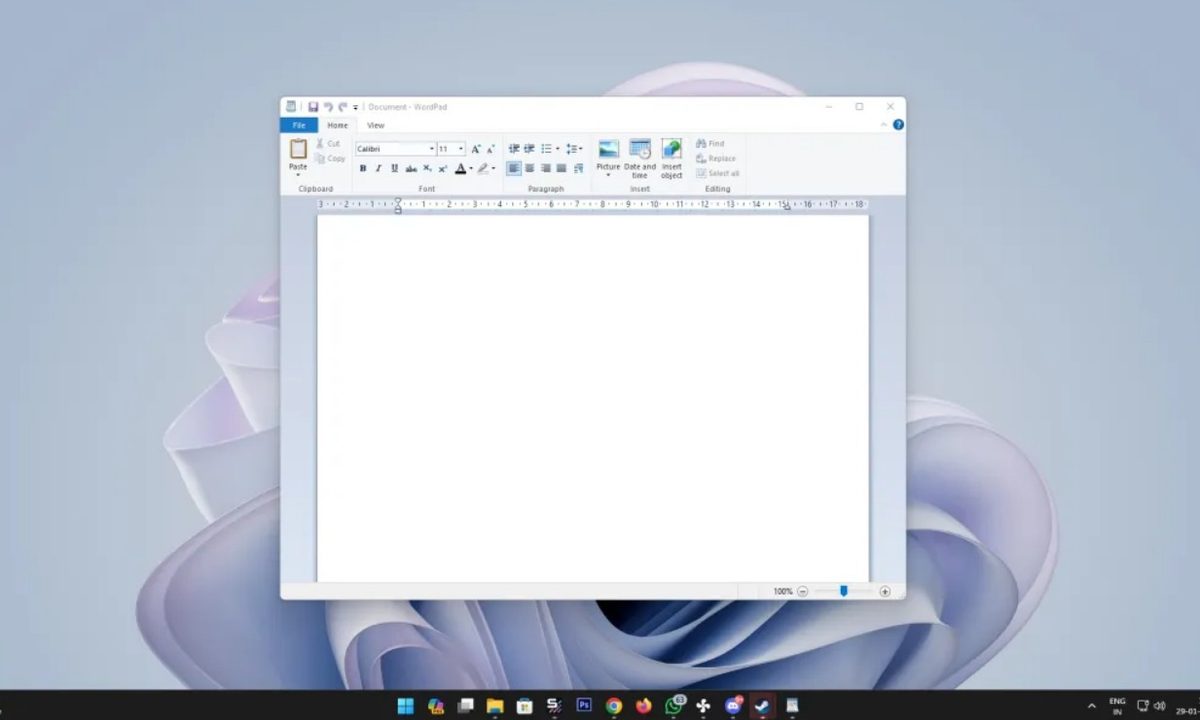1200x720 pixels.
Task: Open the font size dropdown
Action: 461,149
